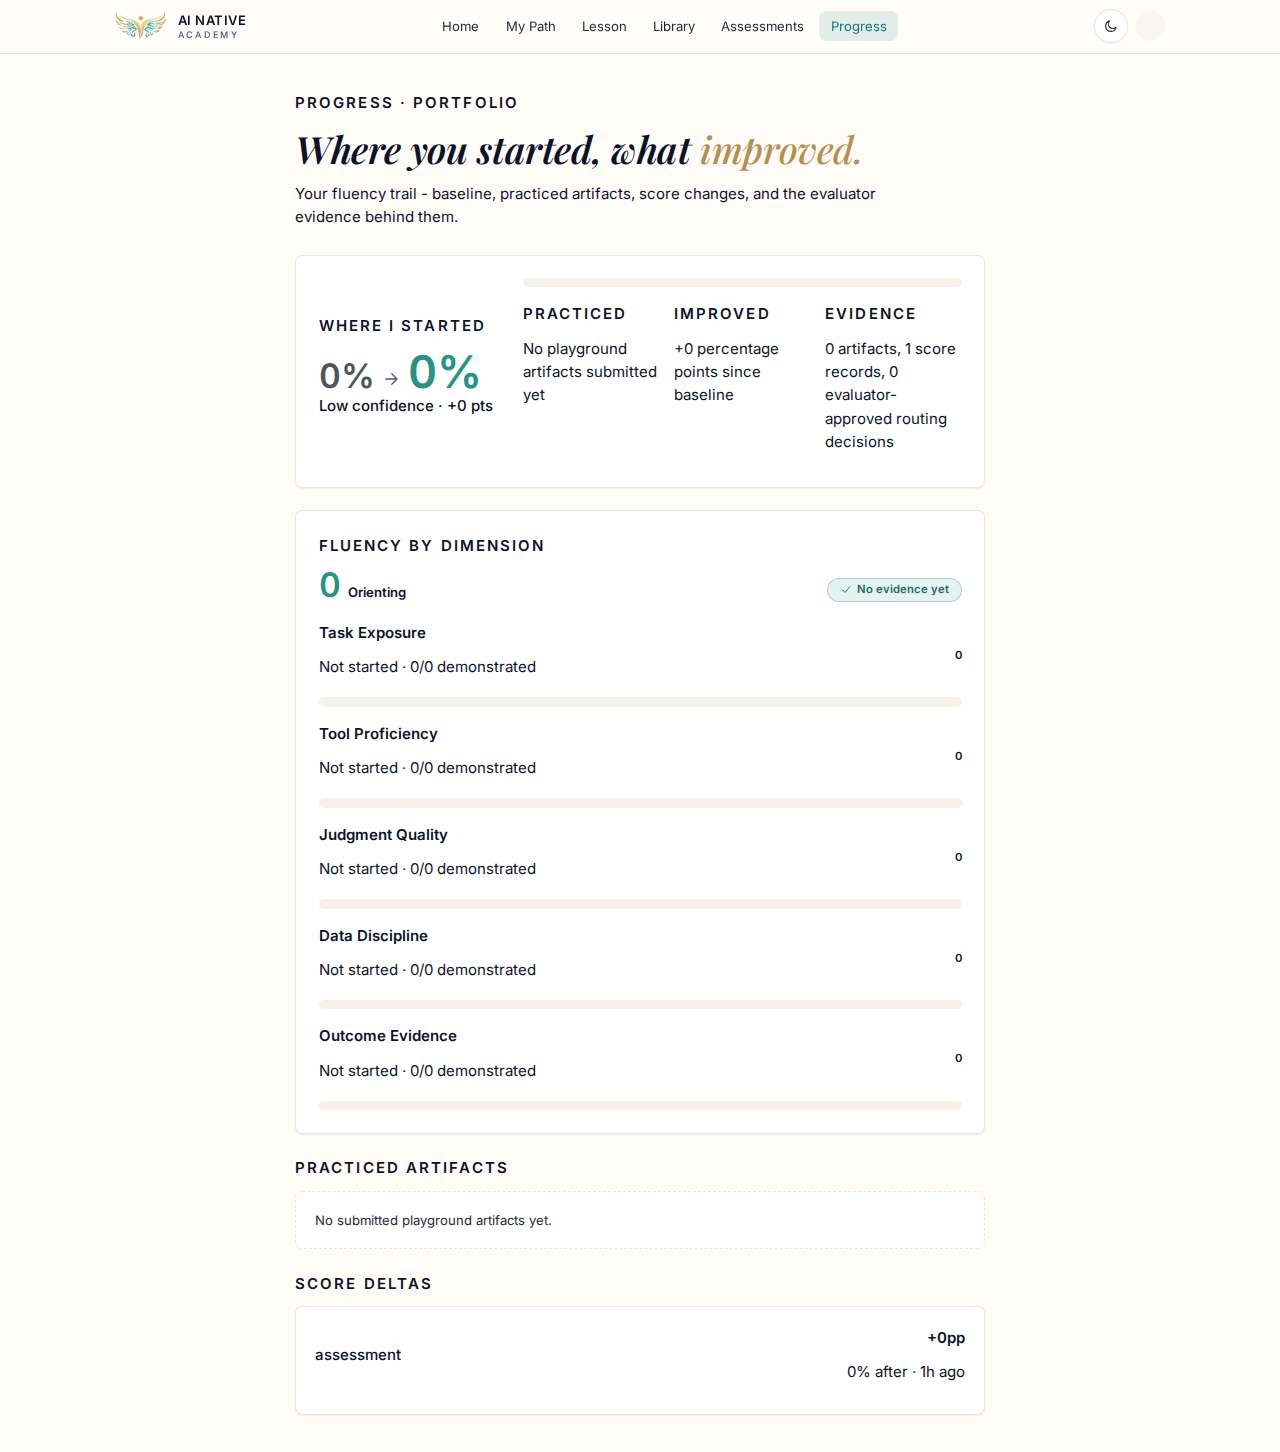Select the active Progress tab

[858, 26]
